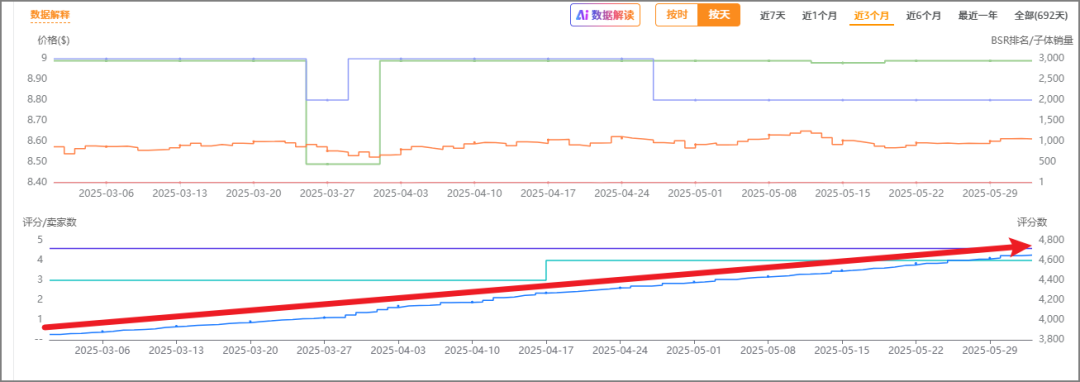This screenshot has height=382, width=1080.
Task: Open the AI 数据解读 button
Action: (605, 15)
